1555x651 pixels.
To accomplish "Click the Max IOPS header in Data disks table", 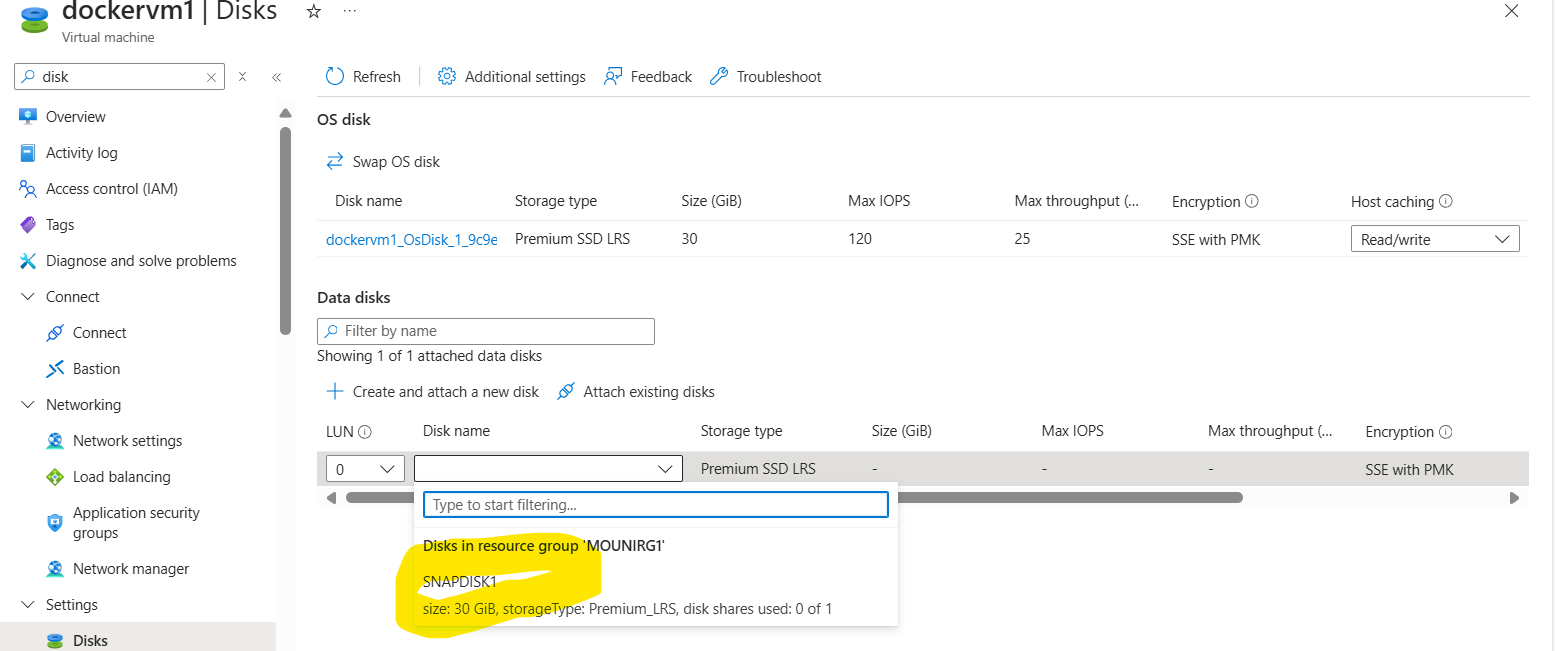I will 1072,432.
